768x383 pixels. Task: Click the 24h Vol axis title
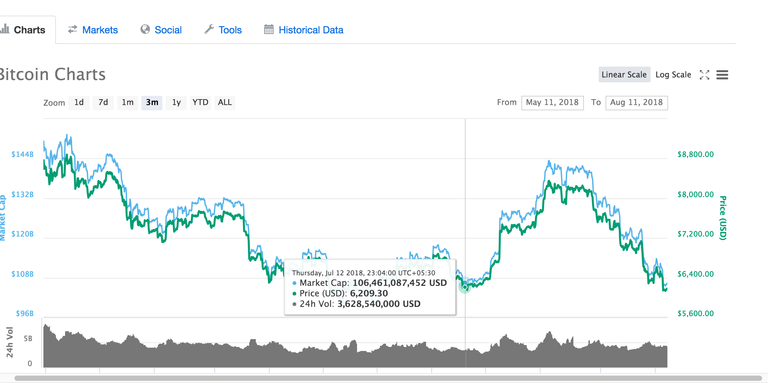pyautogui.click(x=10, y=341)
